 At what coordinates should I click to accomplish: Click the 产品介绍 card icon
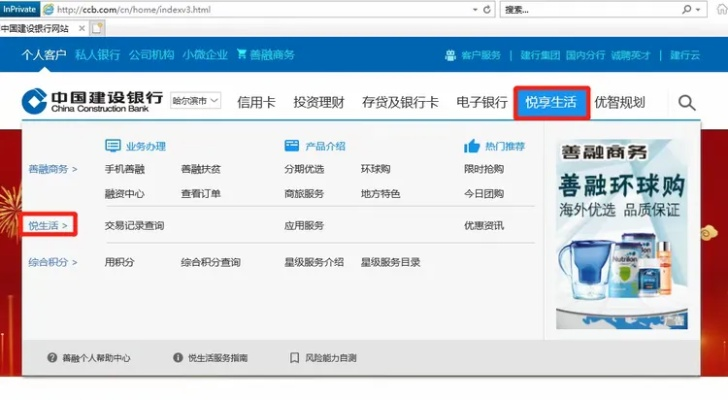292,146
